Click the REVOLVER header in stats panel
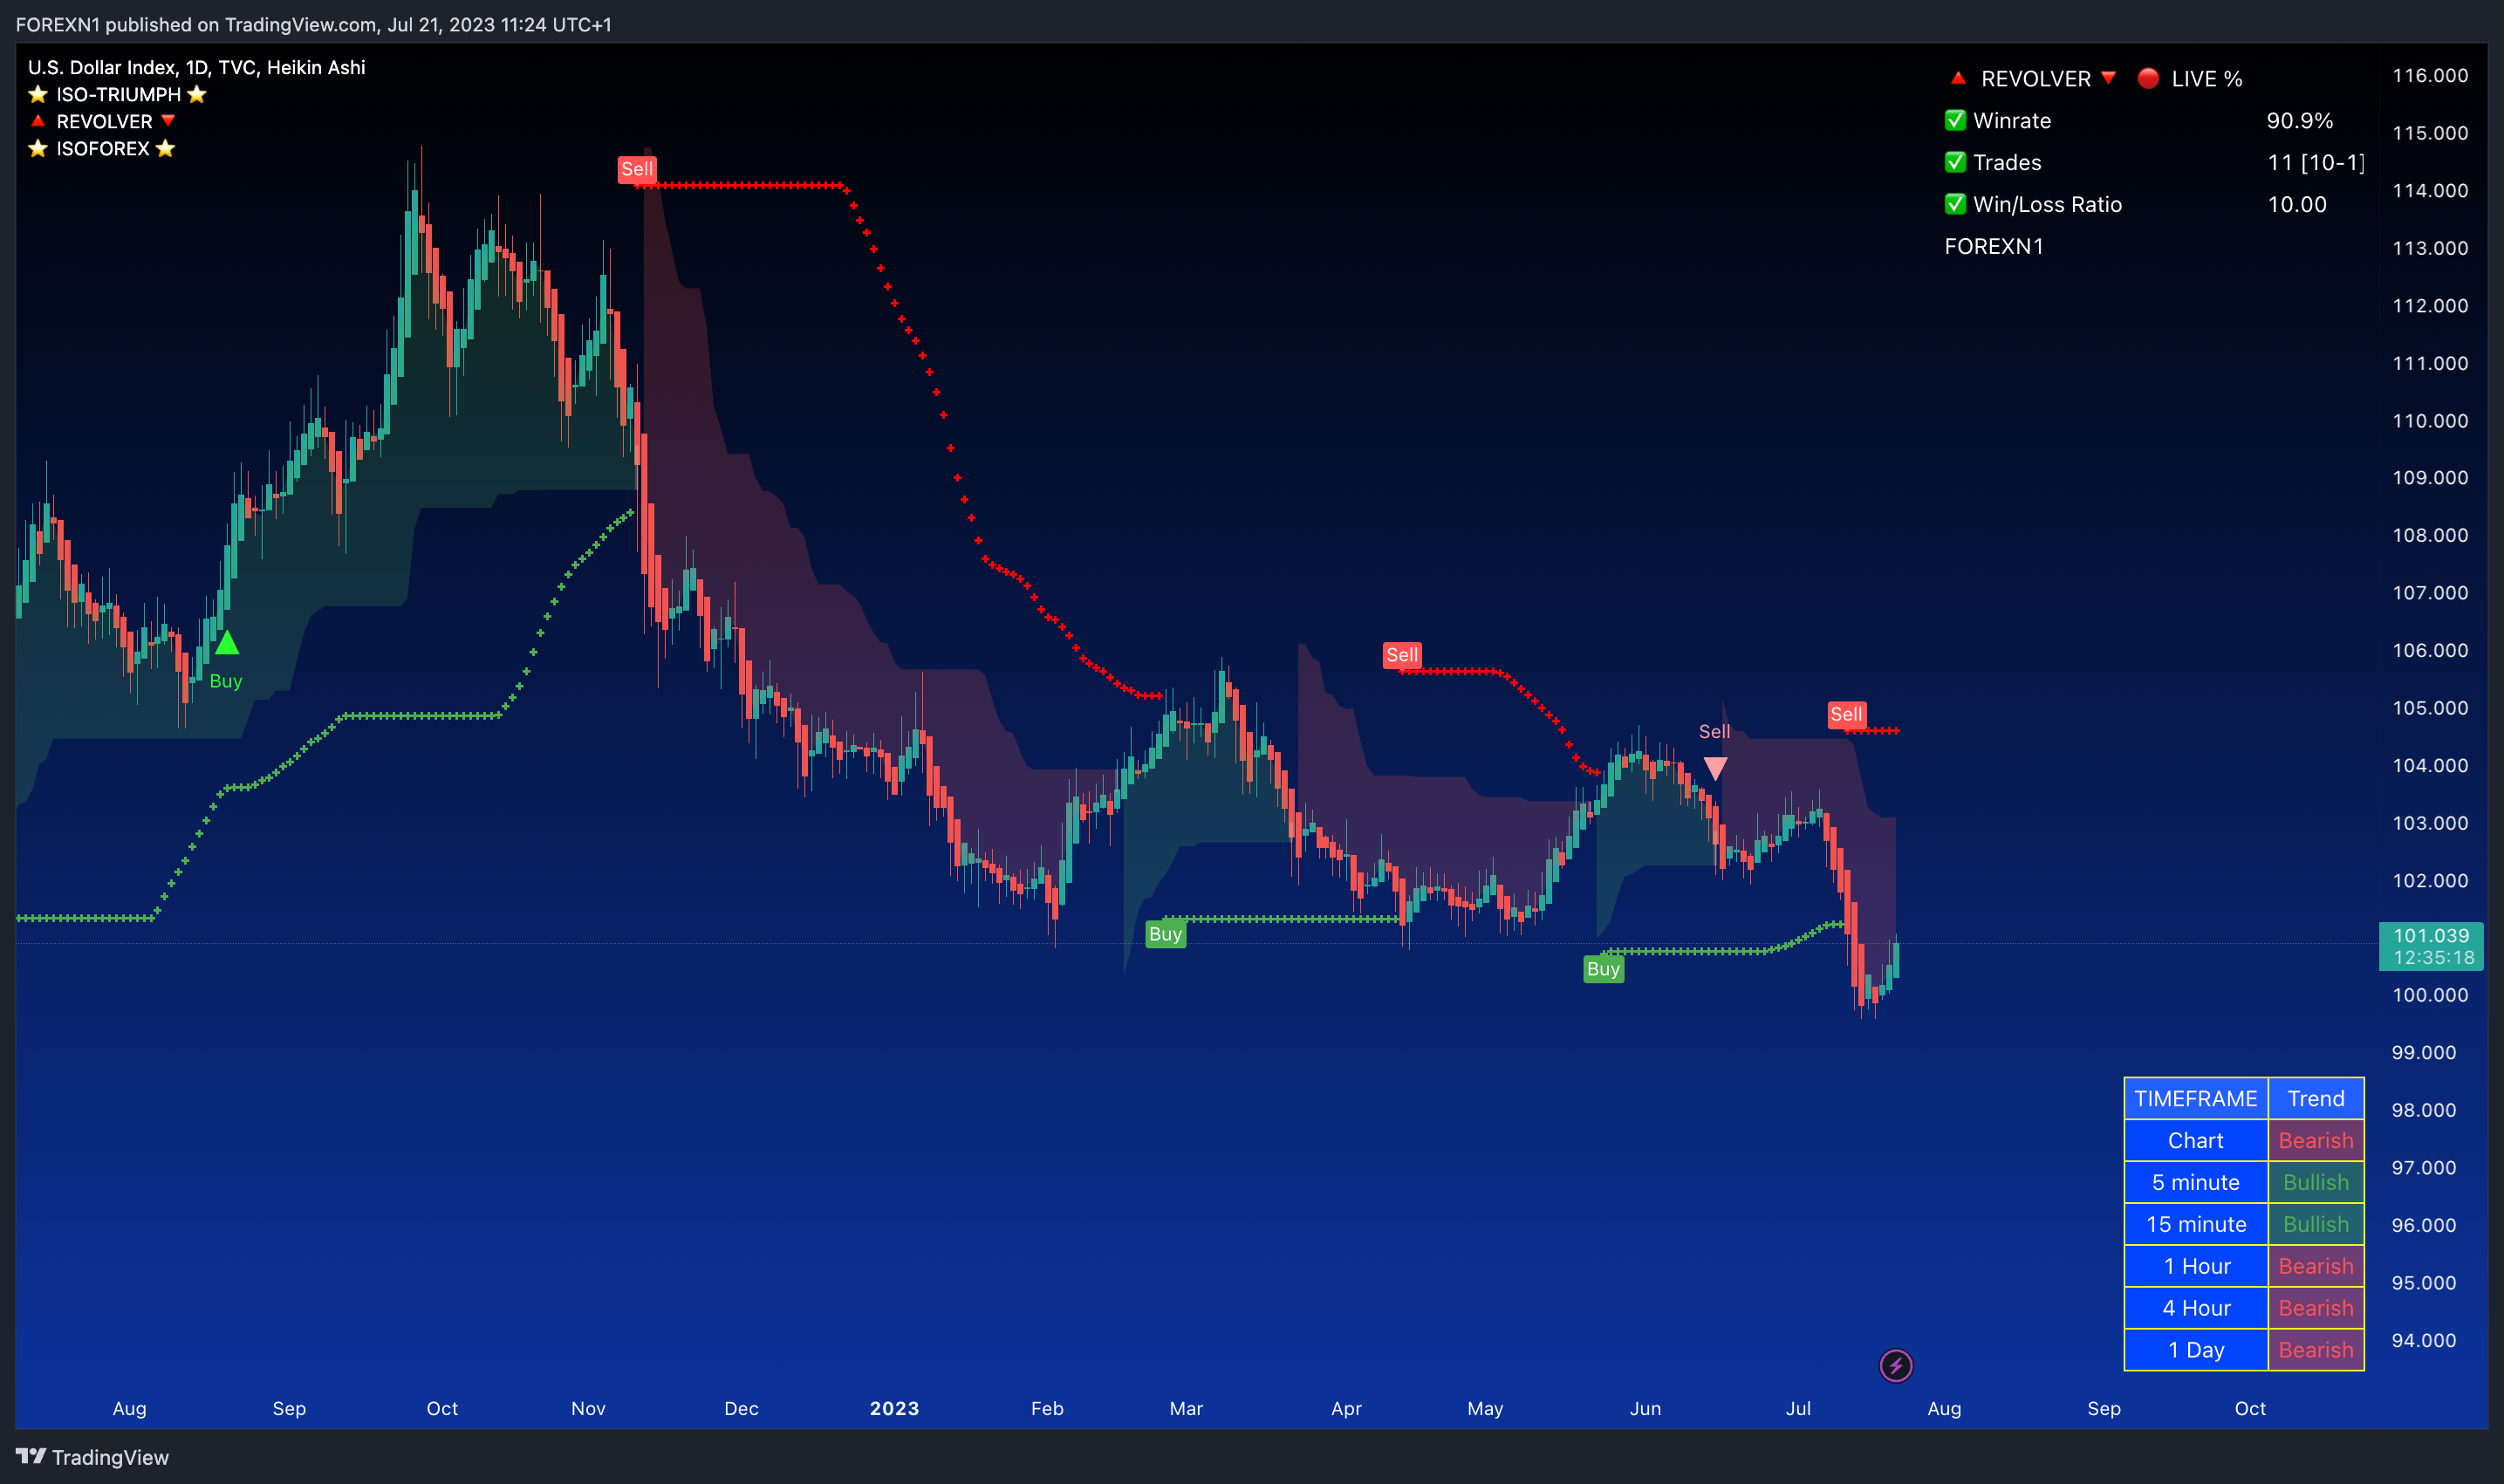Viewport: 2504px width, 1484px height. [2035, 78]
